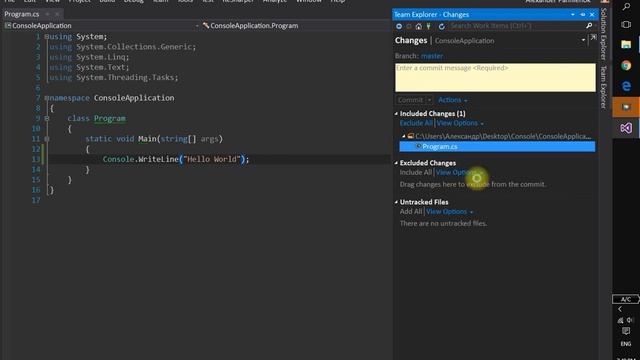The height and width of the screenshot is (360, 640).
Task: Collapse the namespace ConsoleApplication block
Action: click(x=47, y=98)
